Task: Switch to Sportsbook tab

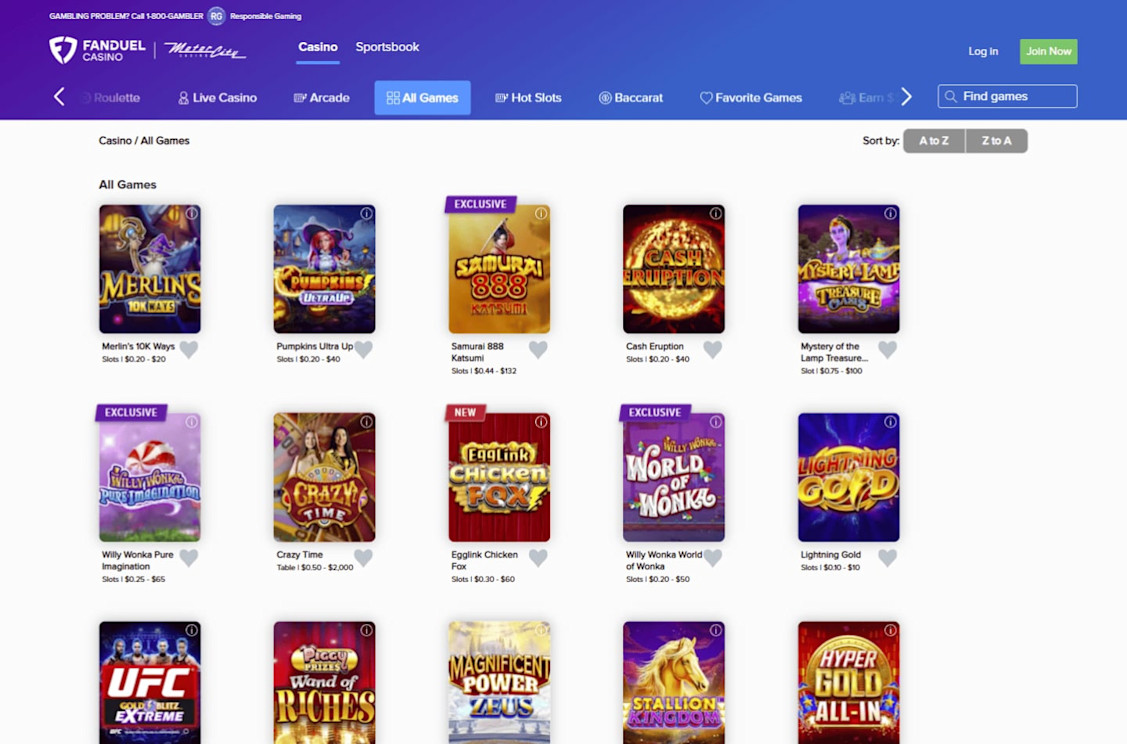Action: pos(387,47)
